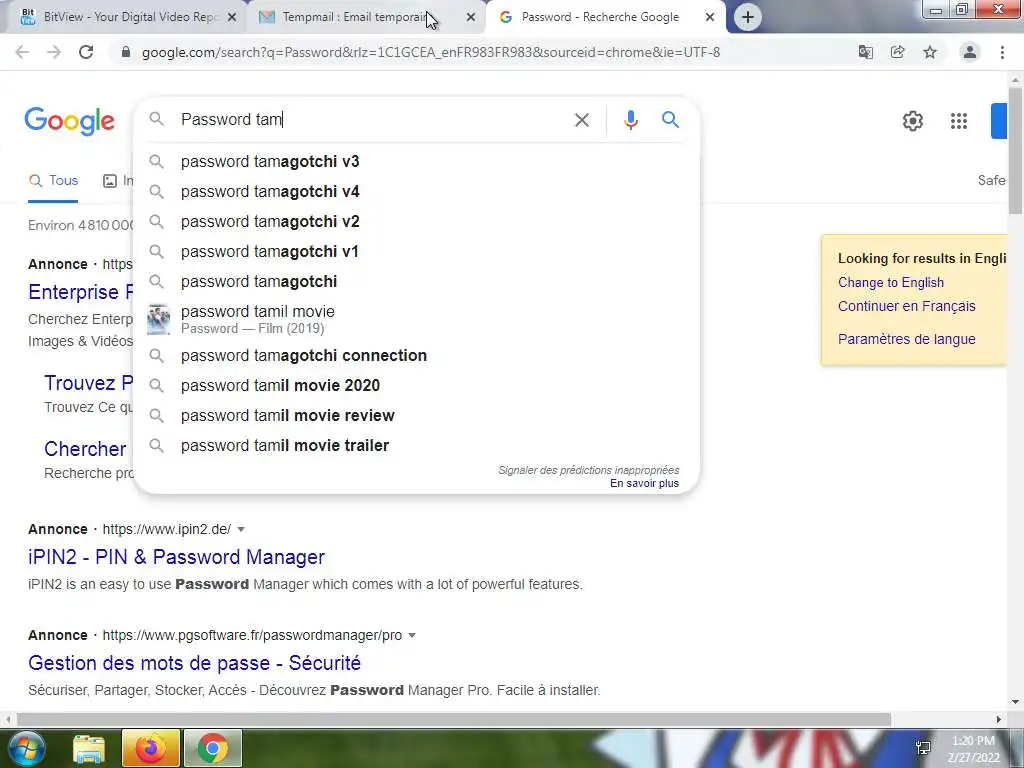Viewport: 1024px width, 768px height.
Task: Choose suggestion password tamagotchi v3
Action: [416, 161]
